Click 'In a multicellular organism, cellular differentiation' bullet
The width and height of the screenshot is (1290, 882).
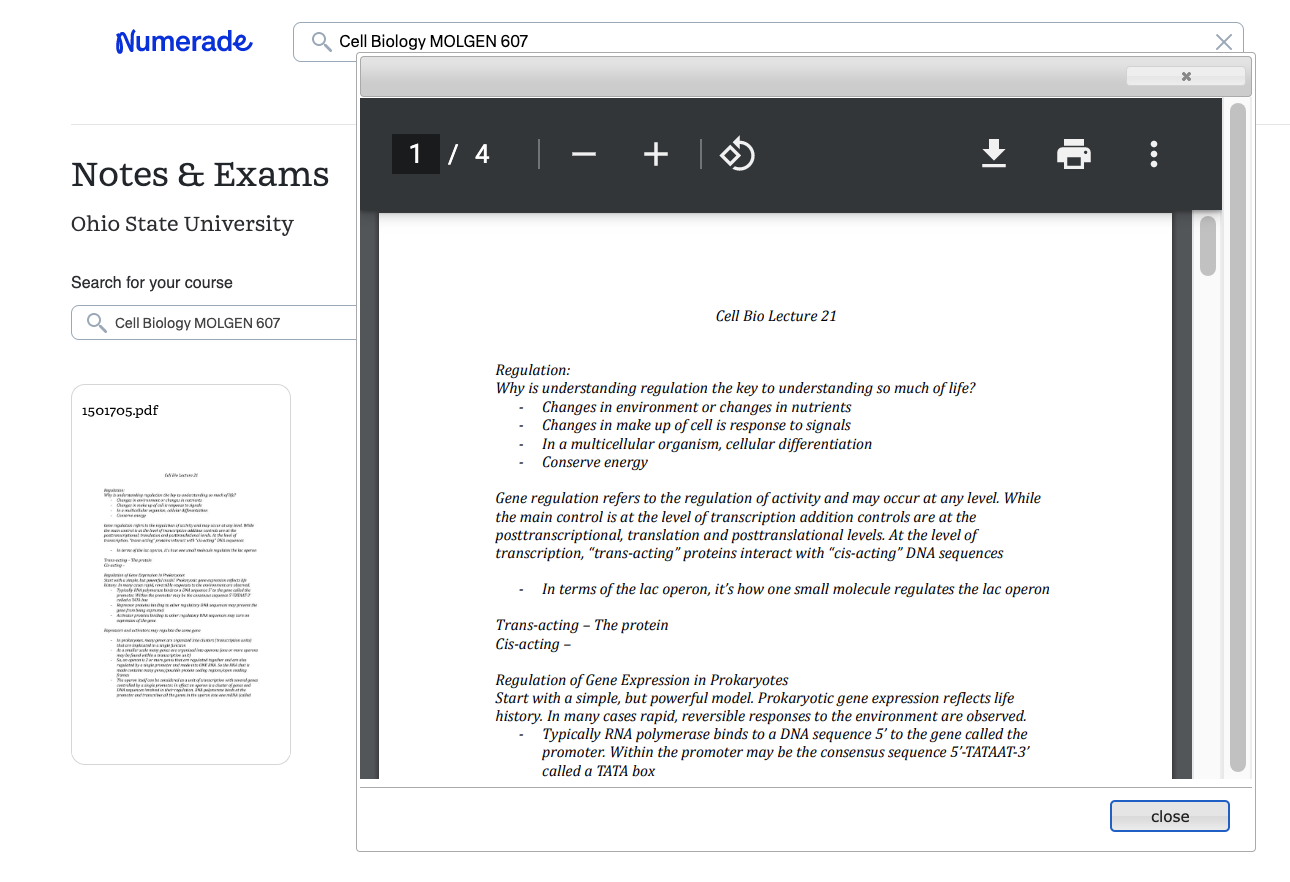pos(707,444)
